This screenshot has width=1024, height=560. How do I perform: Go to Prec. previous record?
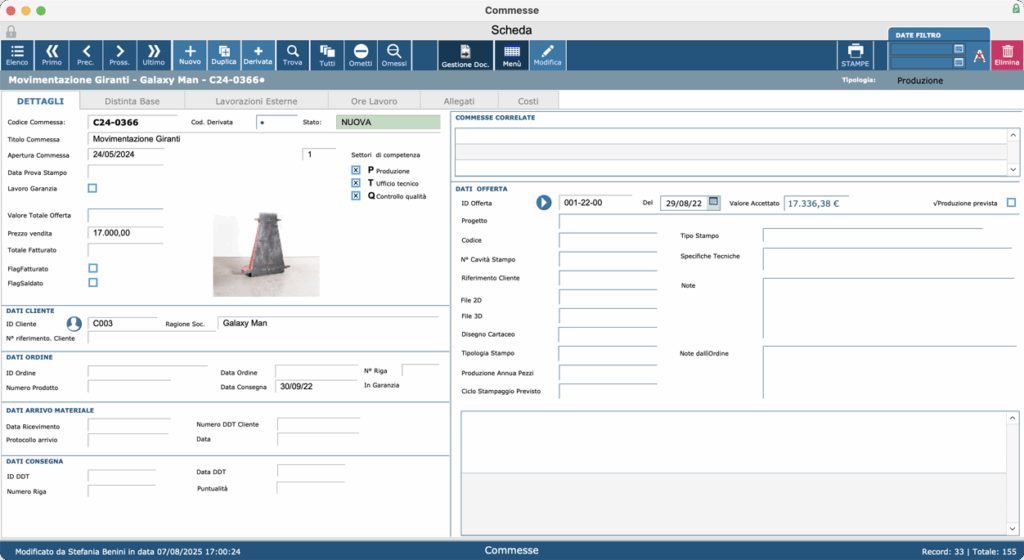[x=86, y=55]
